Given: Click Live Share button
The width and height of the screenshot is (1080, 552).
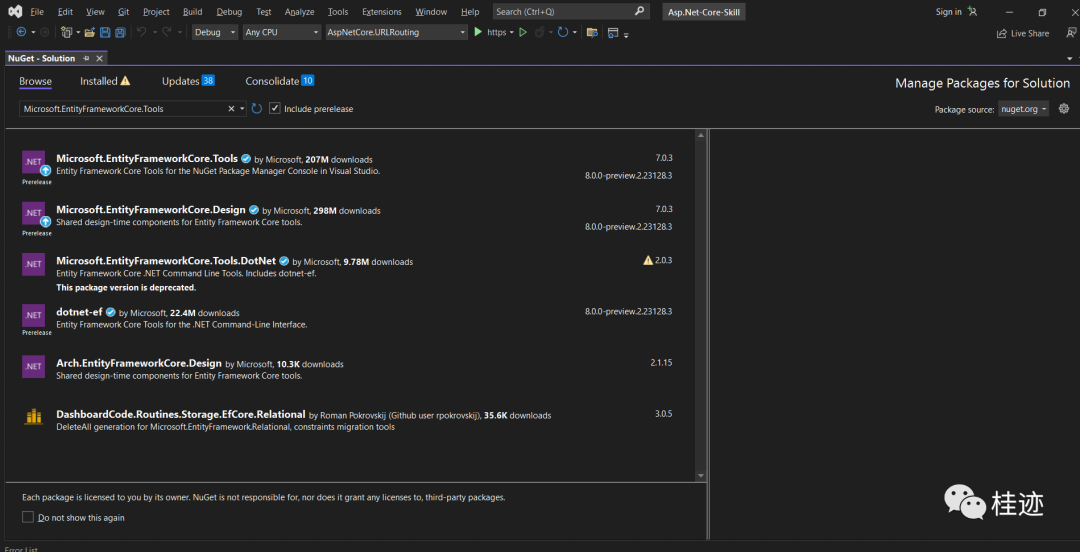Looking at the screenshot, I should (1023, 33).
